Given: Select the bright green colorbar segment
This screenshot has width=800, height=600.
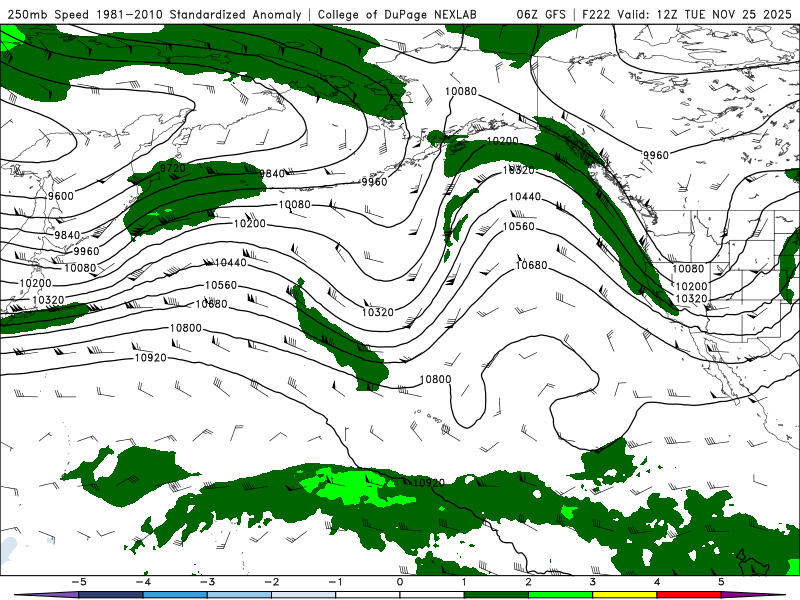Looking at the screenshot, I should coord(560,595).
